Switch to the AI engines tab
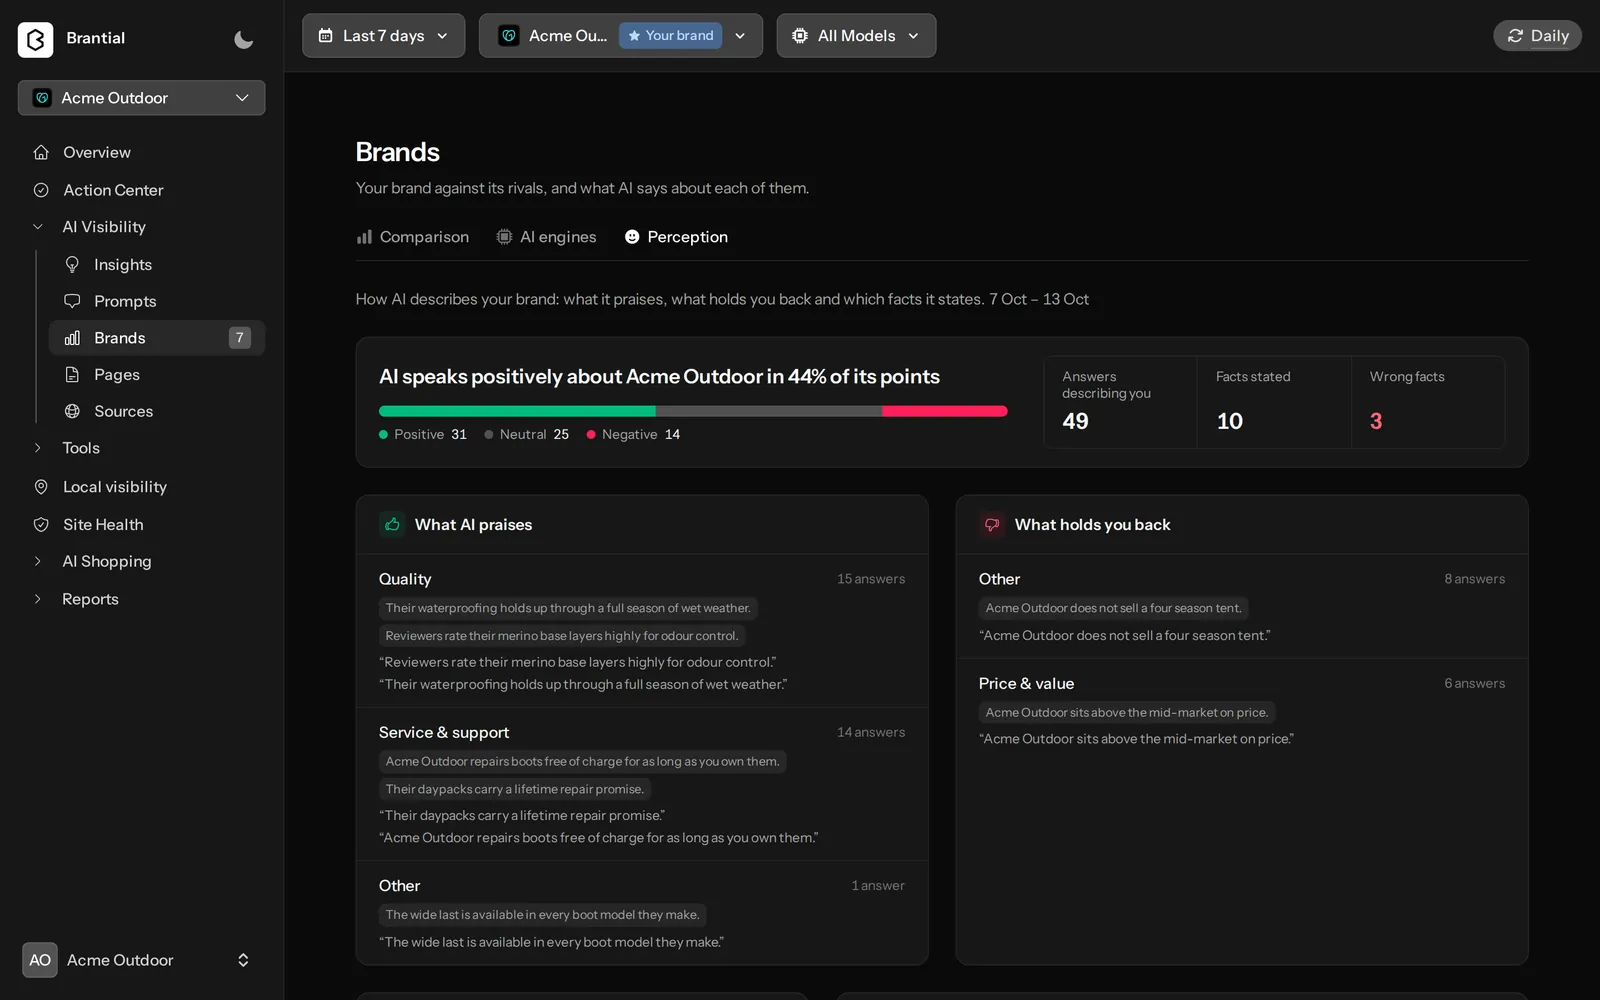The height and width of the screenshot is (1000, 1600). click(547, 237)
